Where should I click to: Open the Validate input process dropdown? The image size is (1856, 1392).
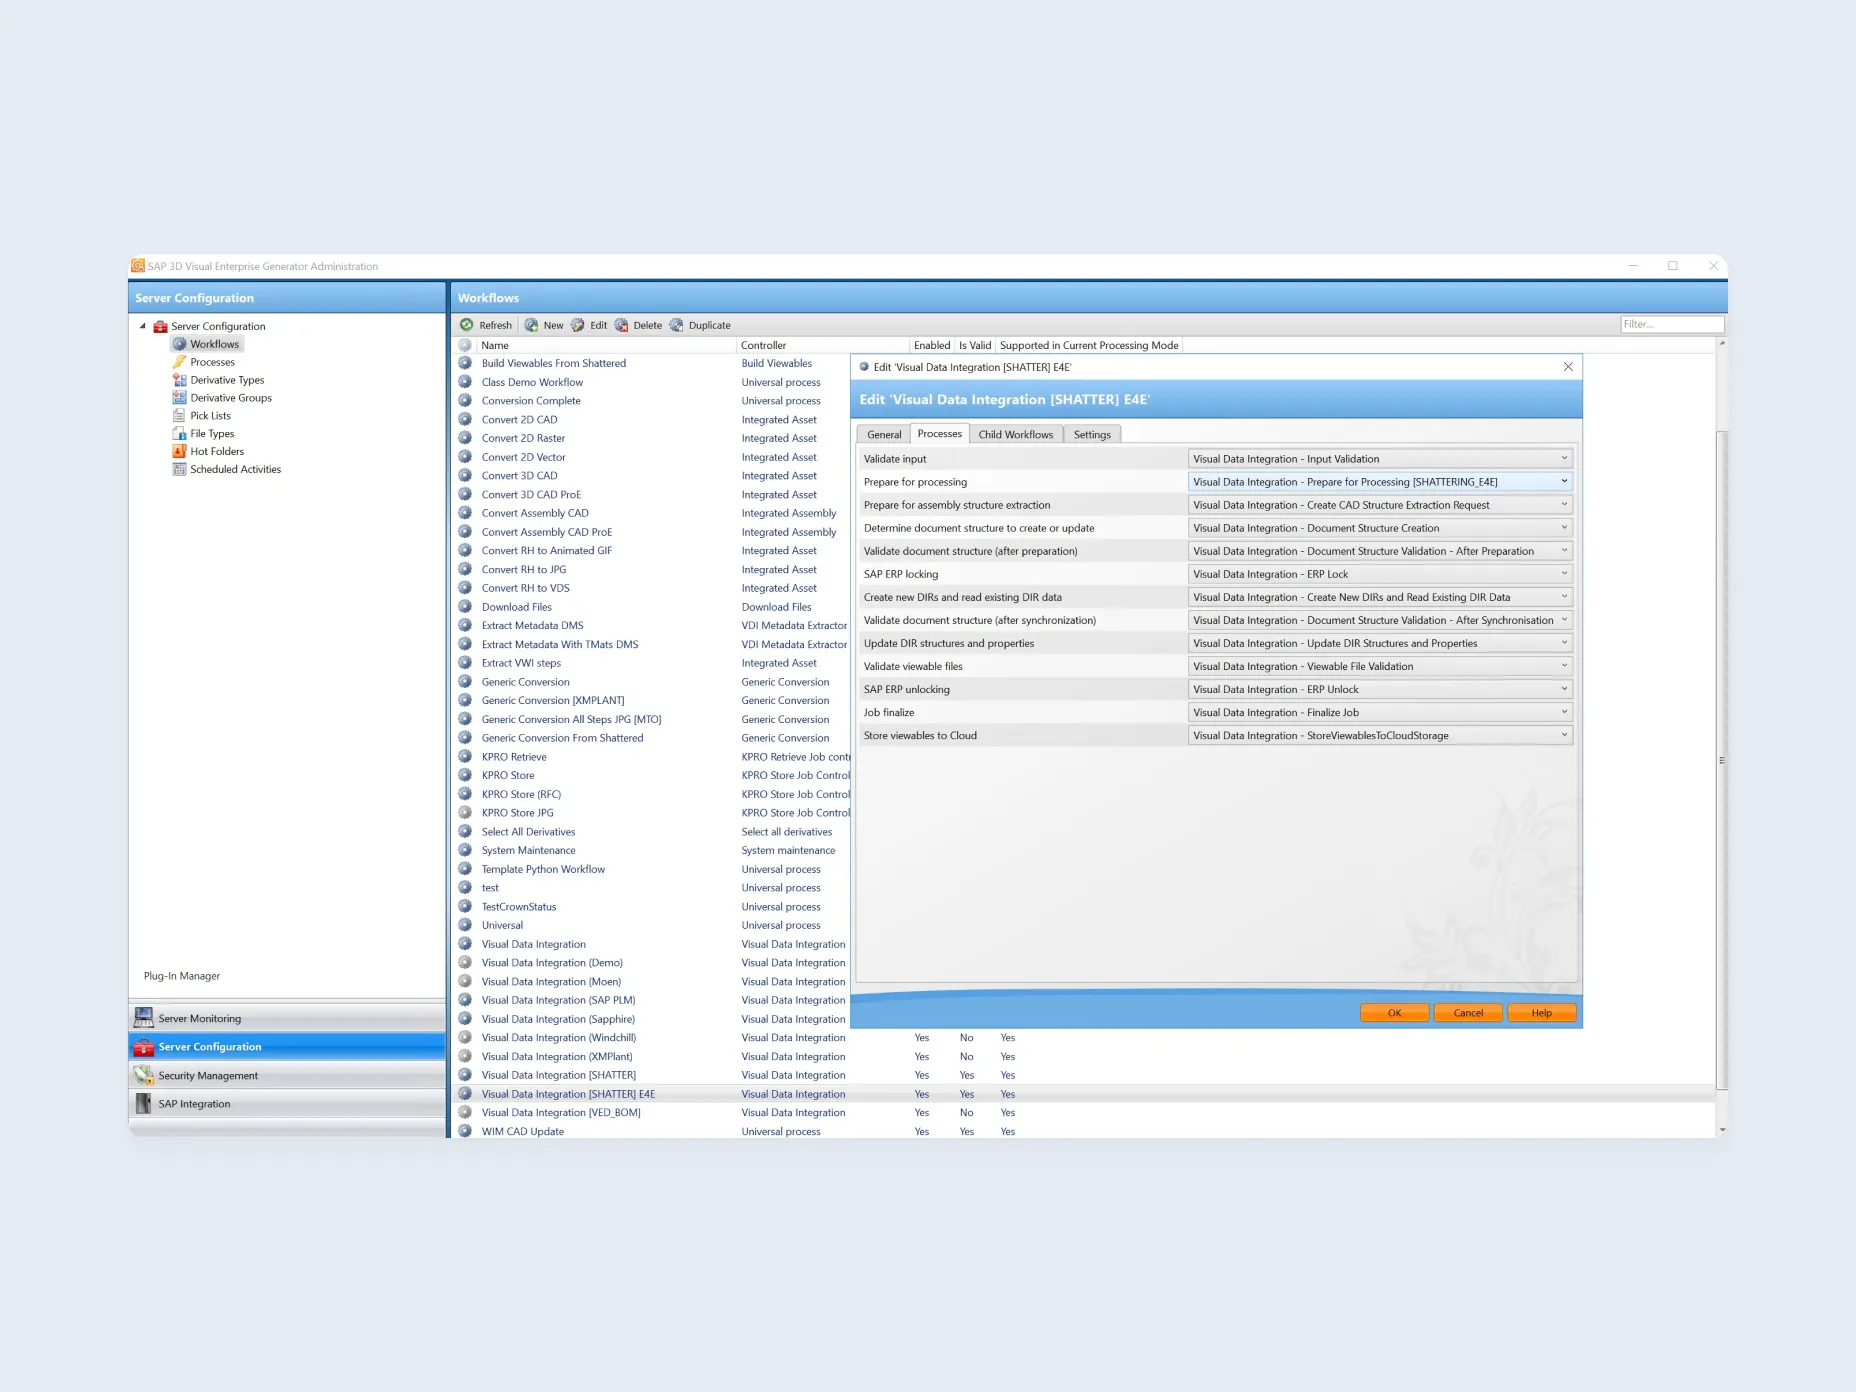click(x=1380, y=459)
